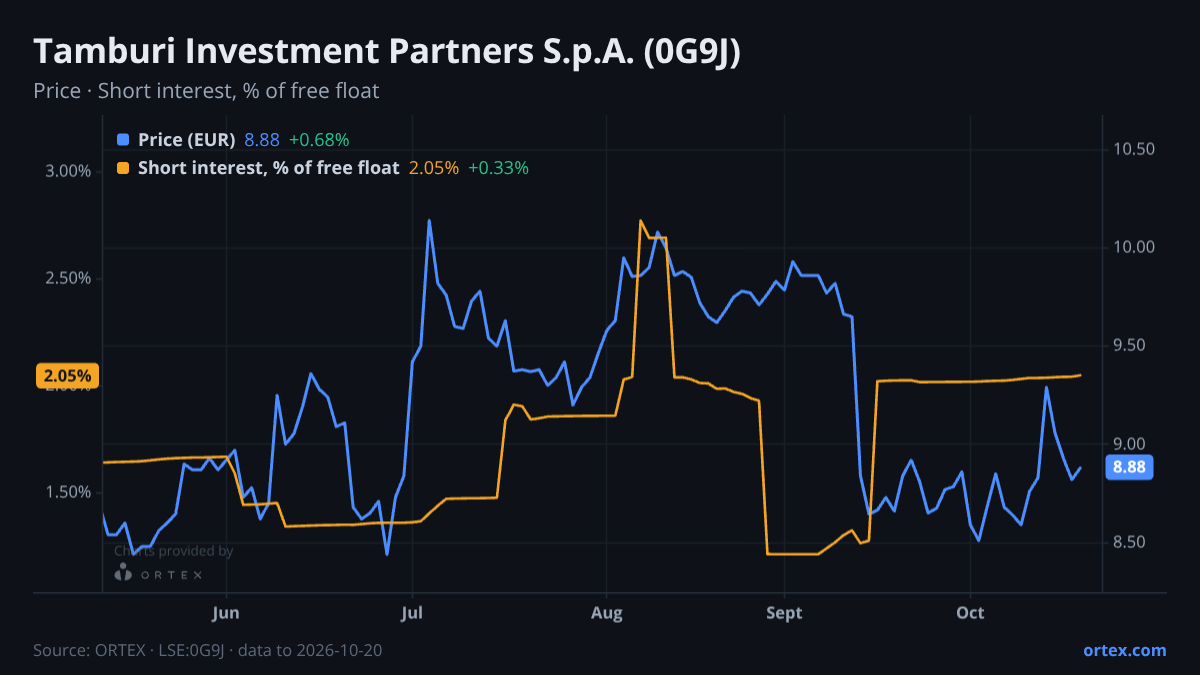Click the Oct x-axis label

tap(970, 613)
